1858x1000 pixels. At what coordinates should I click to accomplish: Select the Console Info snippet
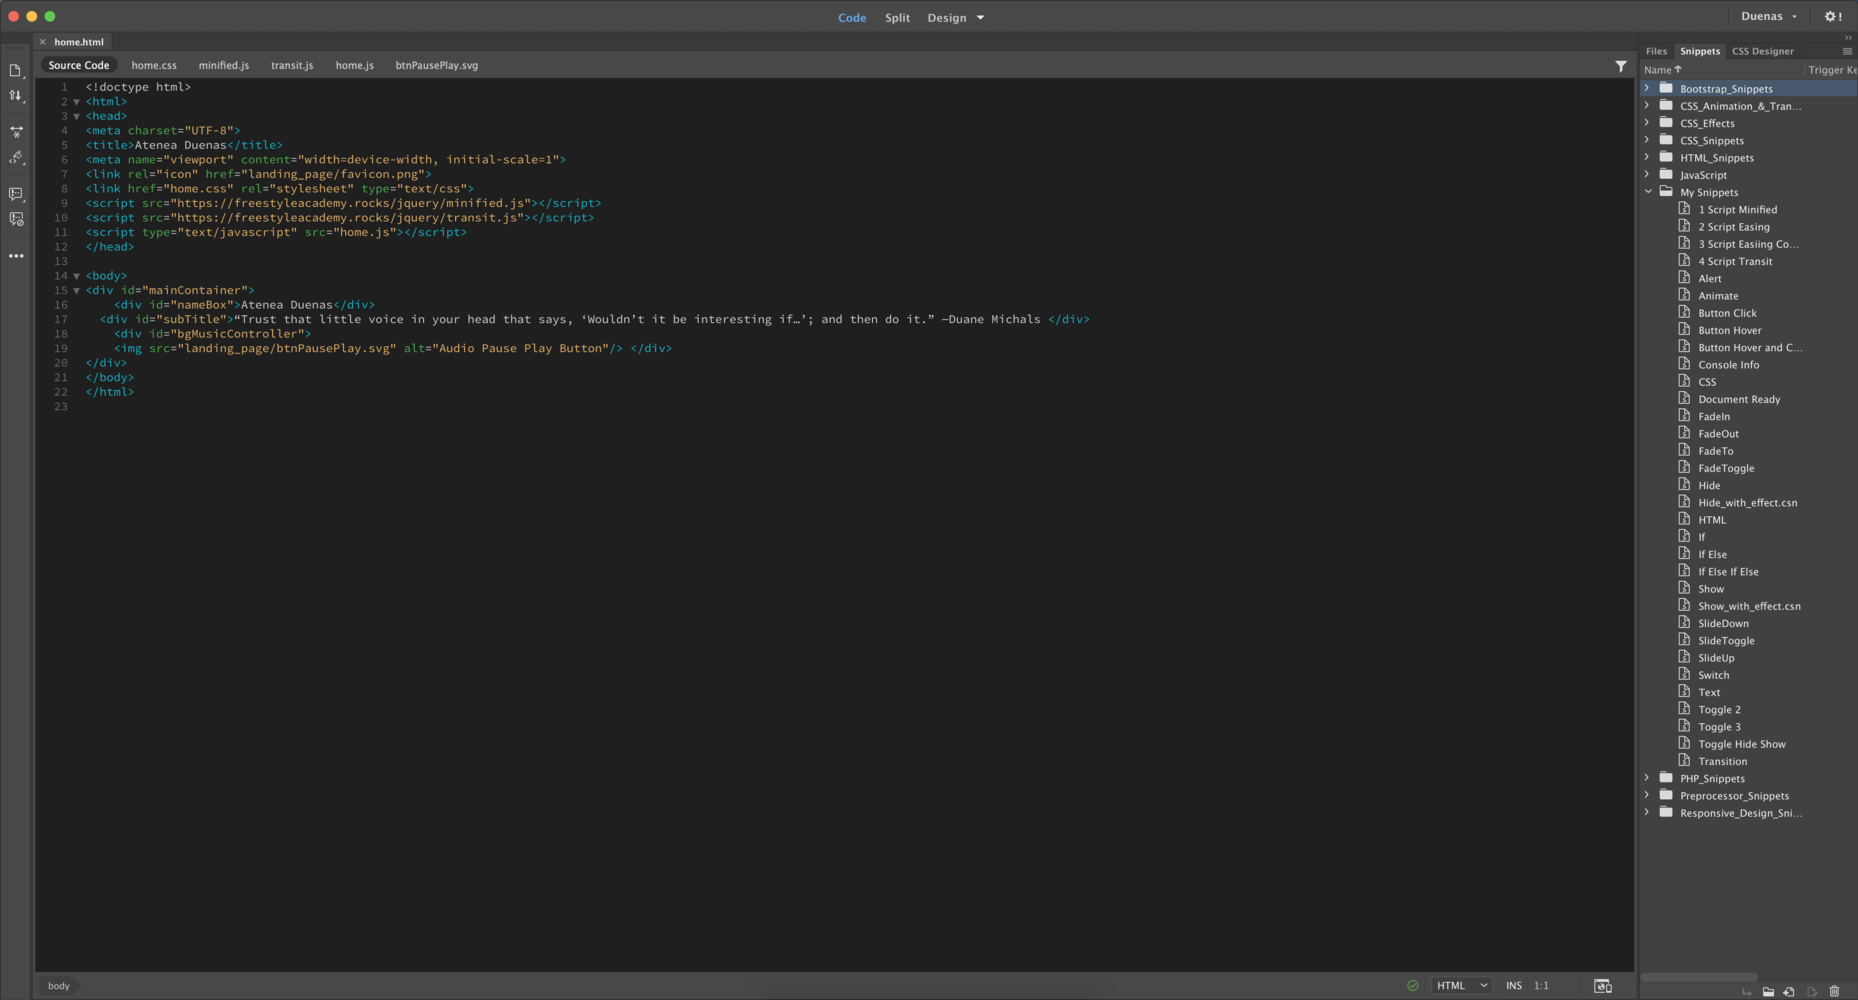[1728, 365]
